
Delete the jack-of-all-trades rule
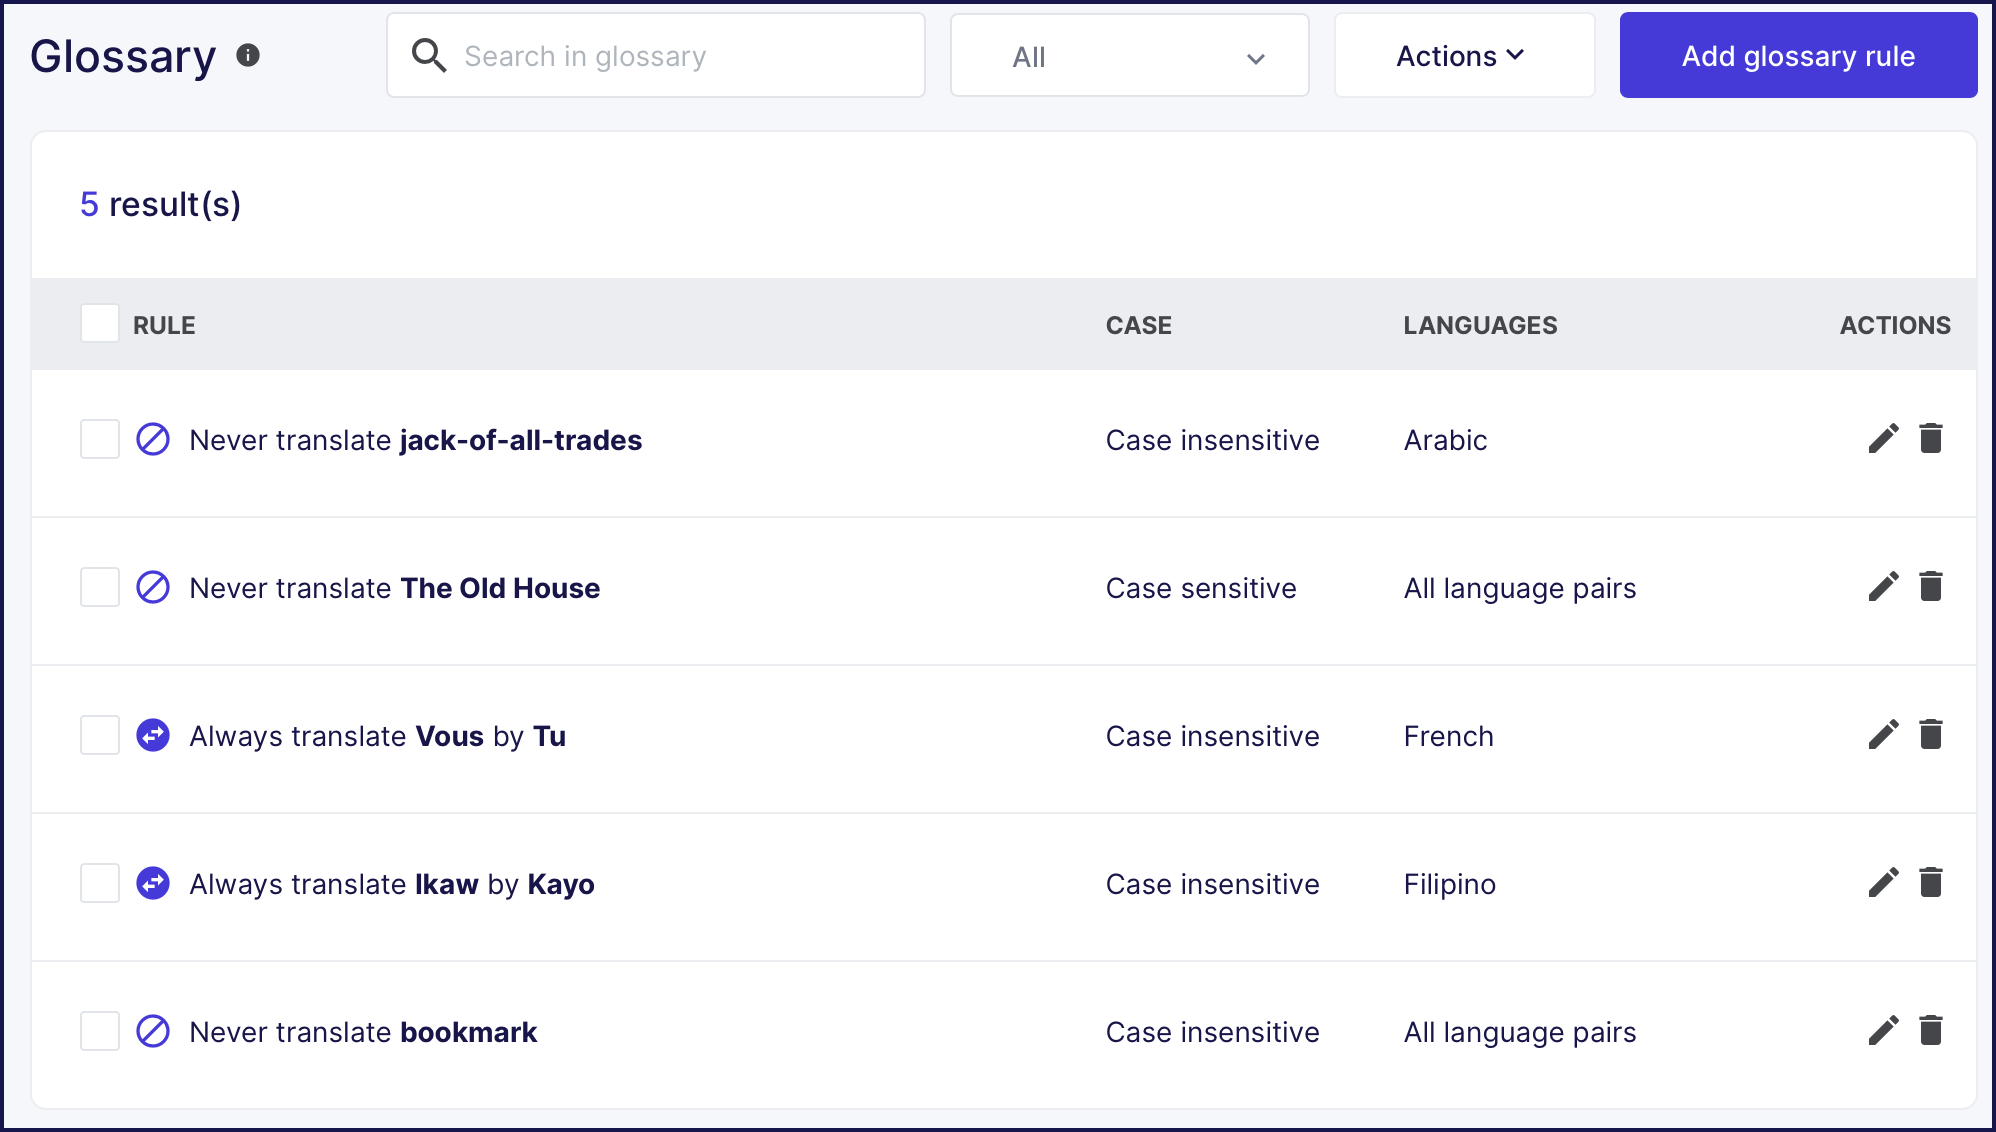[x=1931, y=439]
